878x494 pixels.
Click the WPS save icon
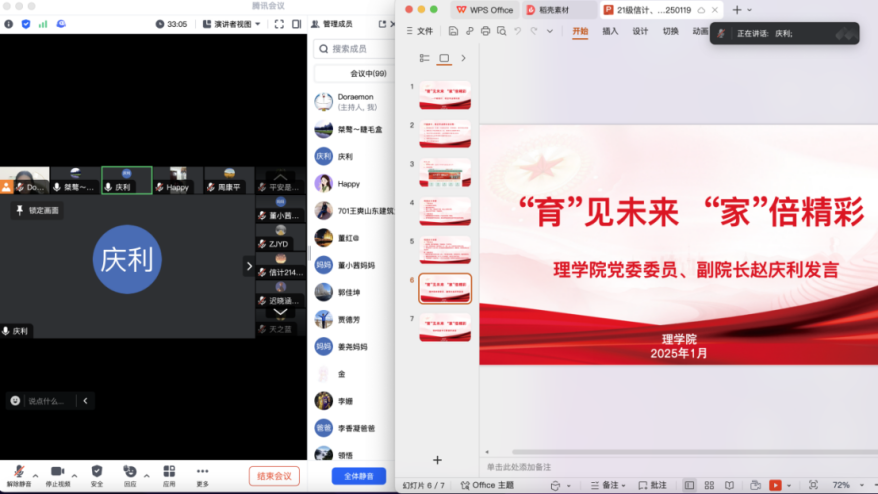(454, 31)
